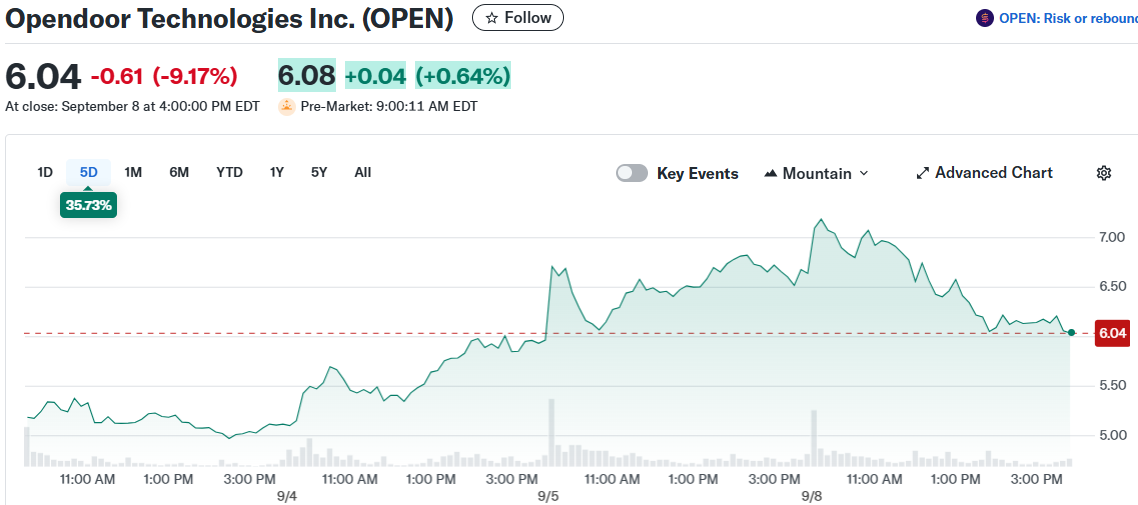Click the Pre-Market 9:00:11 AM EDT timestamp

(x=389, y=107)
